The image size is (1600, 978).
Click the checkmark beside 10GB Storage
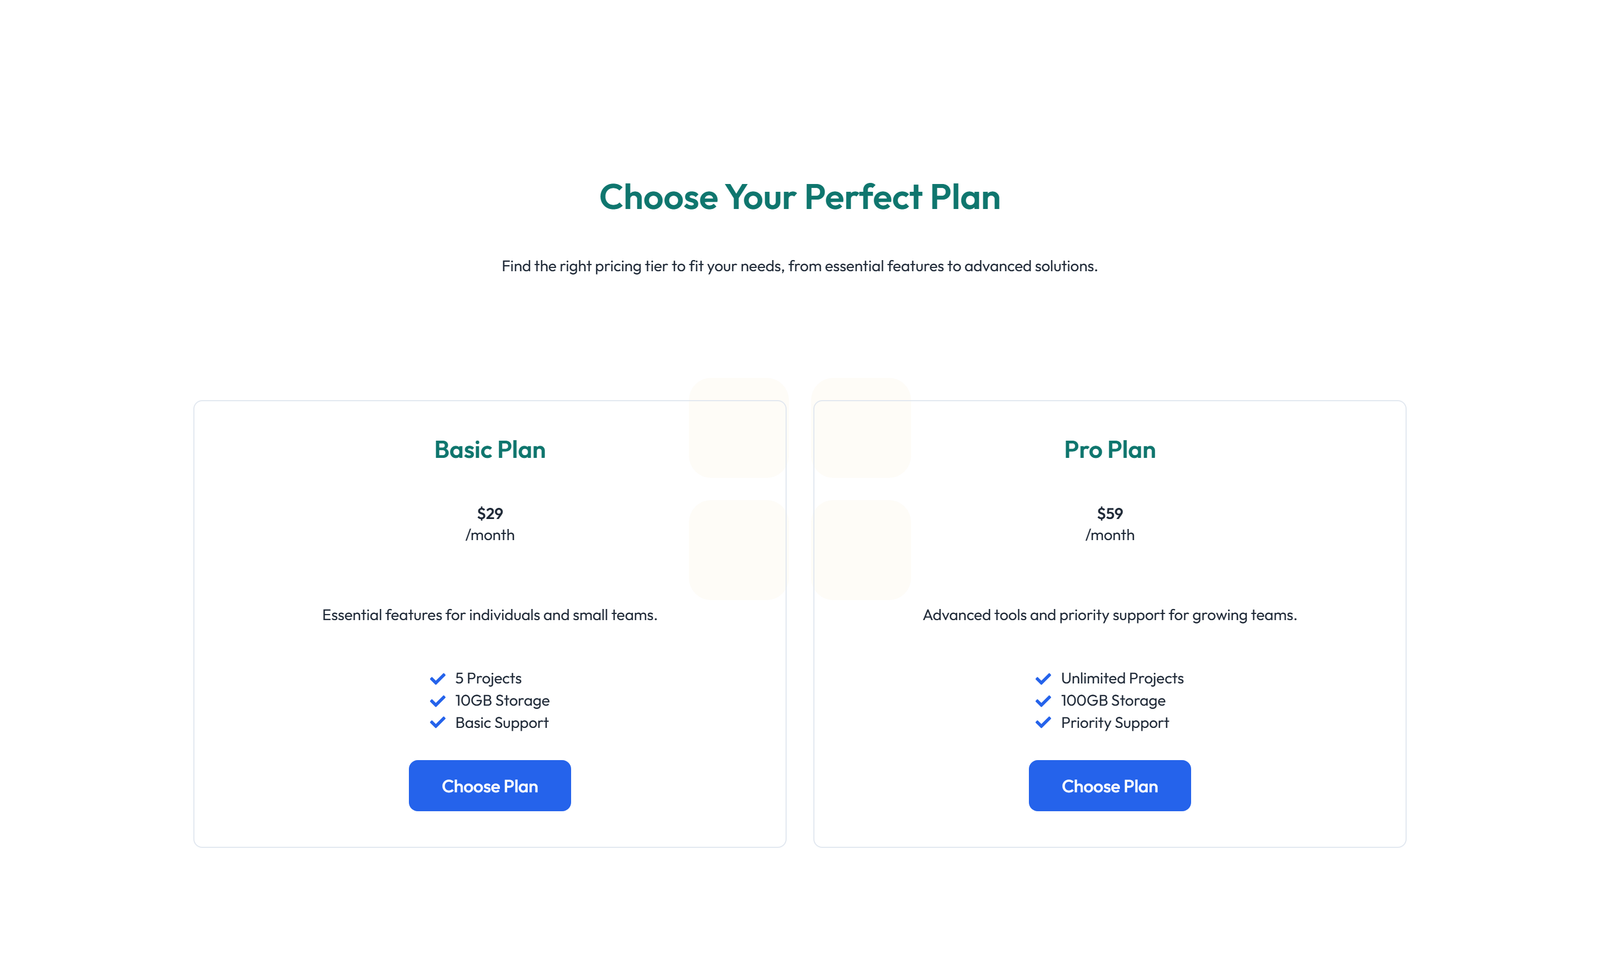pos(437,700)
